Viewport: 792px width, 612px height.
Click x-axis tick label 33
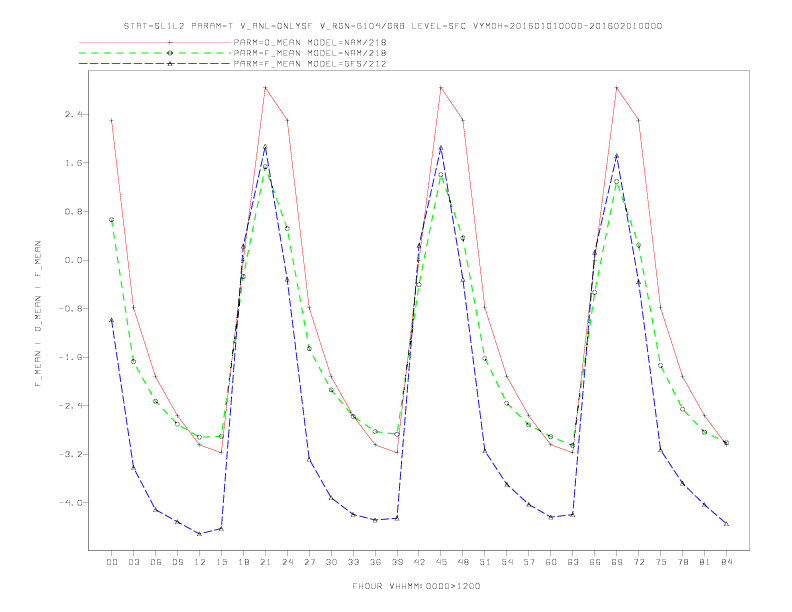pos(353,562)
